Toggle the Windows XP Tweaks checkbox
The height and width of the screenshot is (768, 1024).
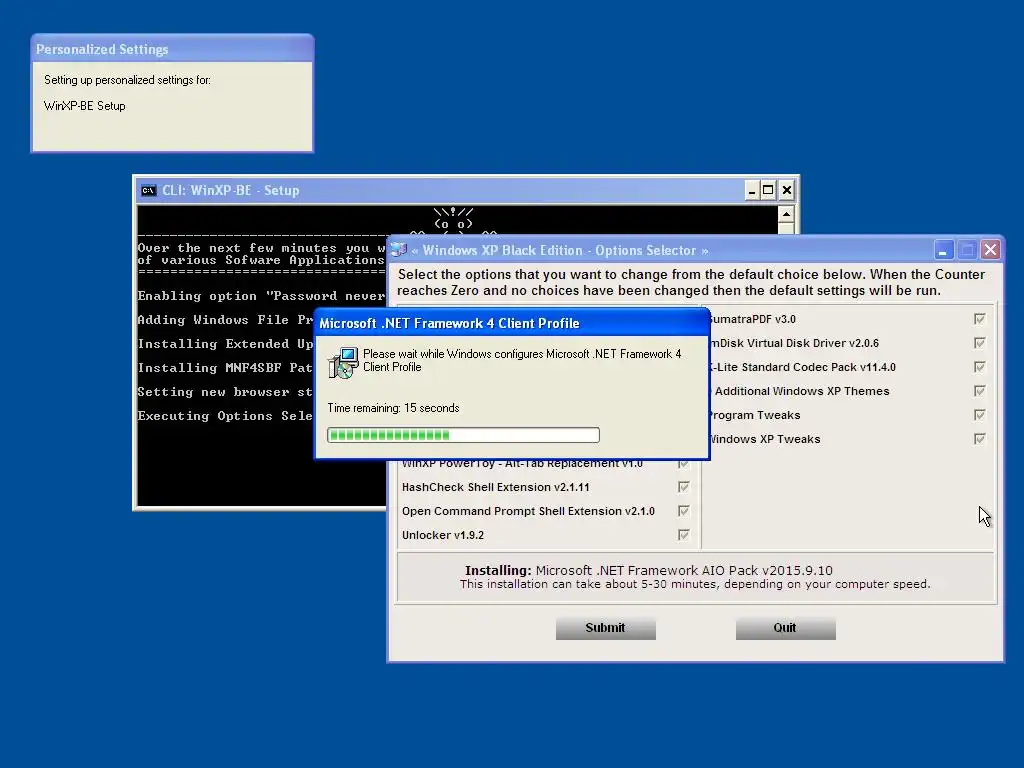click(979, 439)
